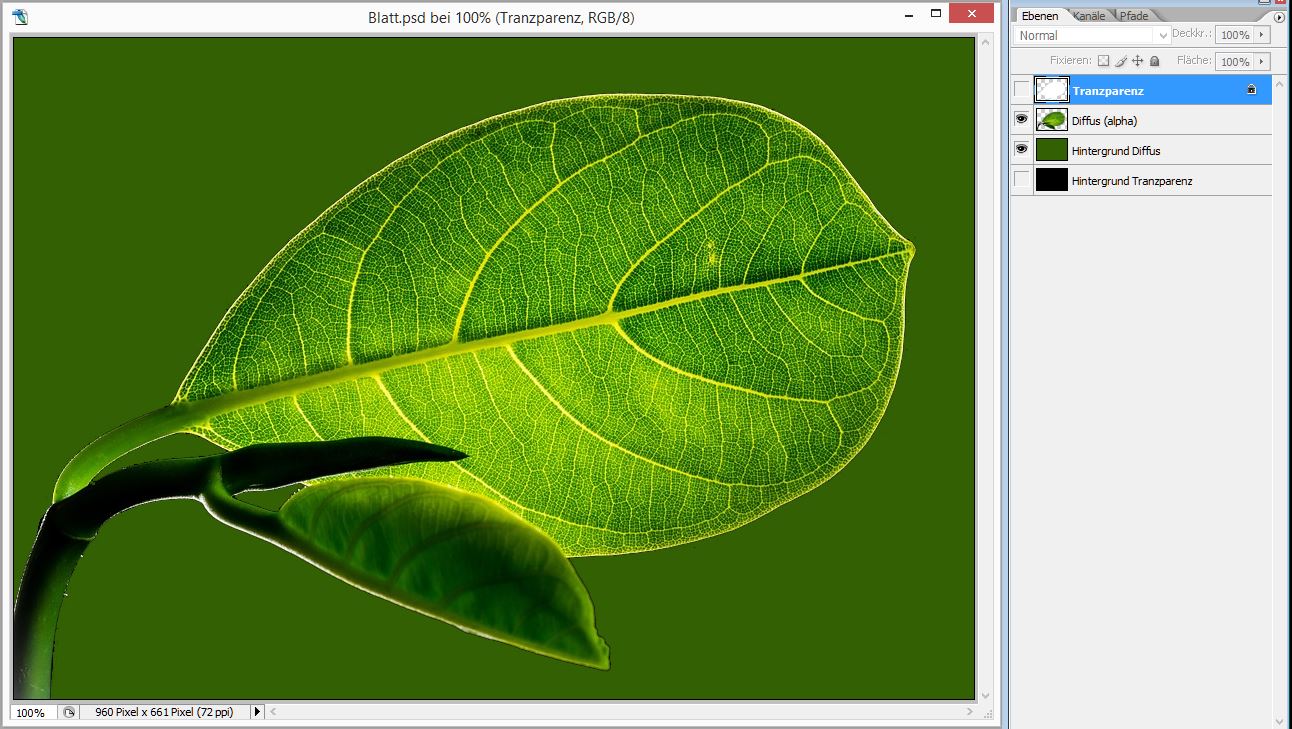Screen dimensions: 1292x729
Task: Click the lock badge on Tranzparenz layer
Action: point(1251,90)
